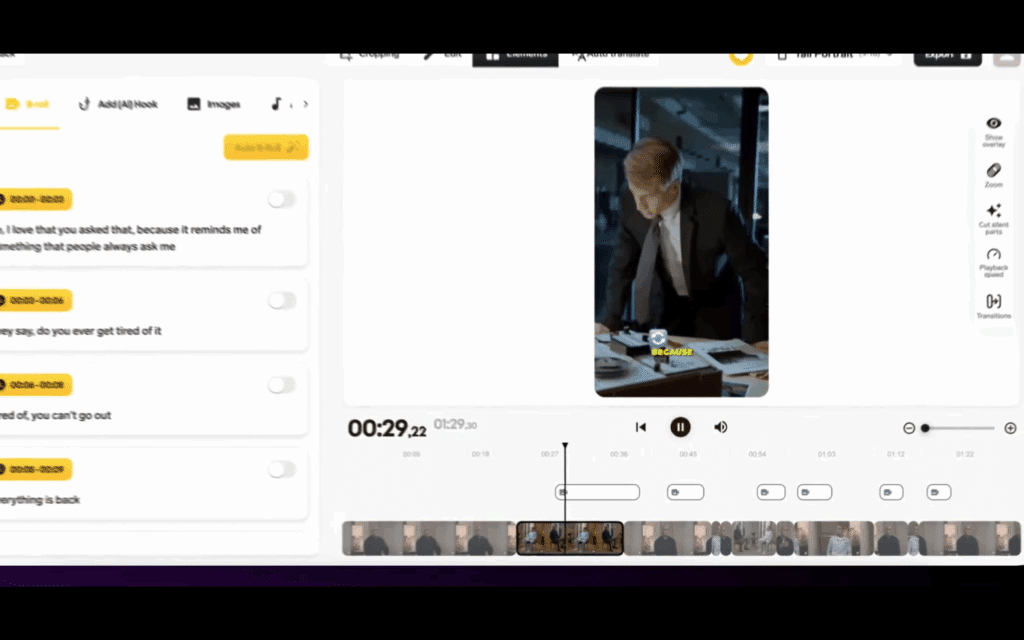Click the highlighted video segment in timeline strip
The image size is (1024, 640).
pyautogui.click(x=569, y=538)
